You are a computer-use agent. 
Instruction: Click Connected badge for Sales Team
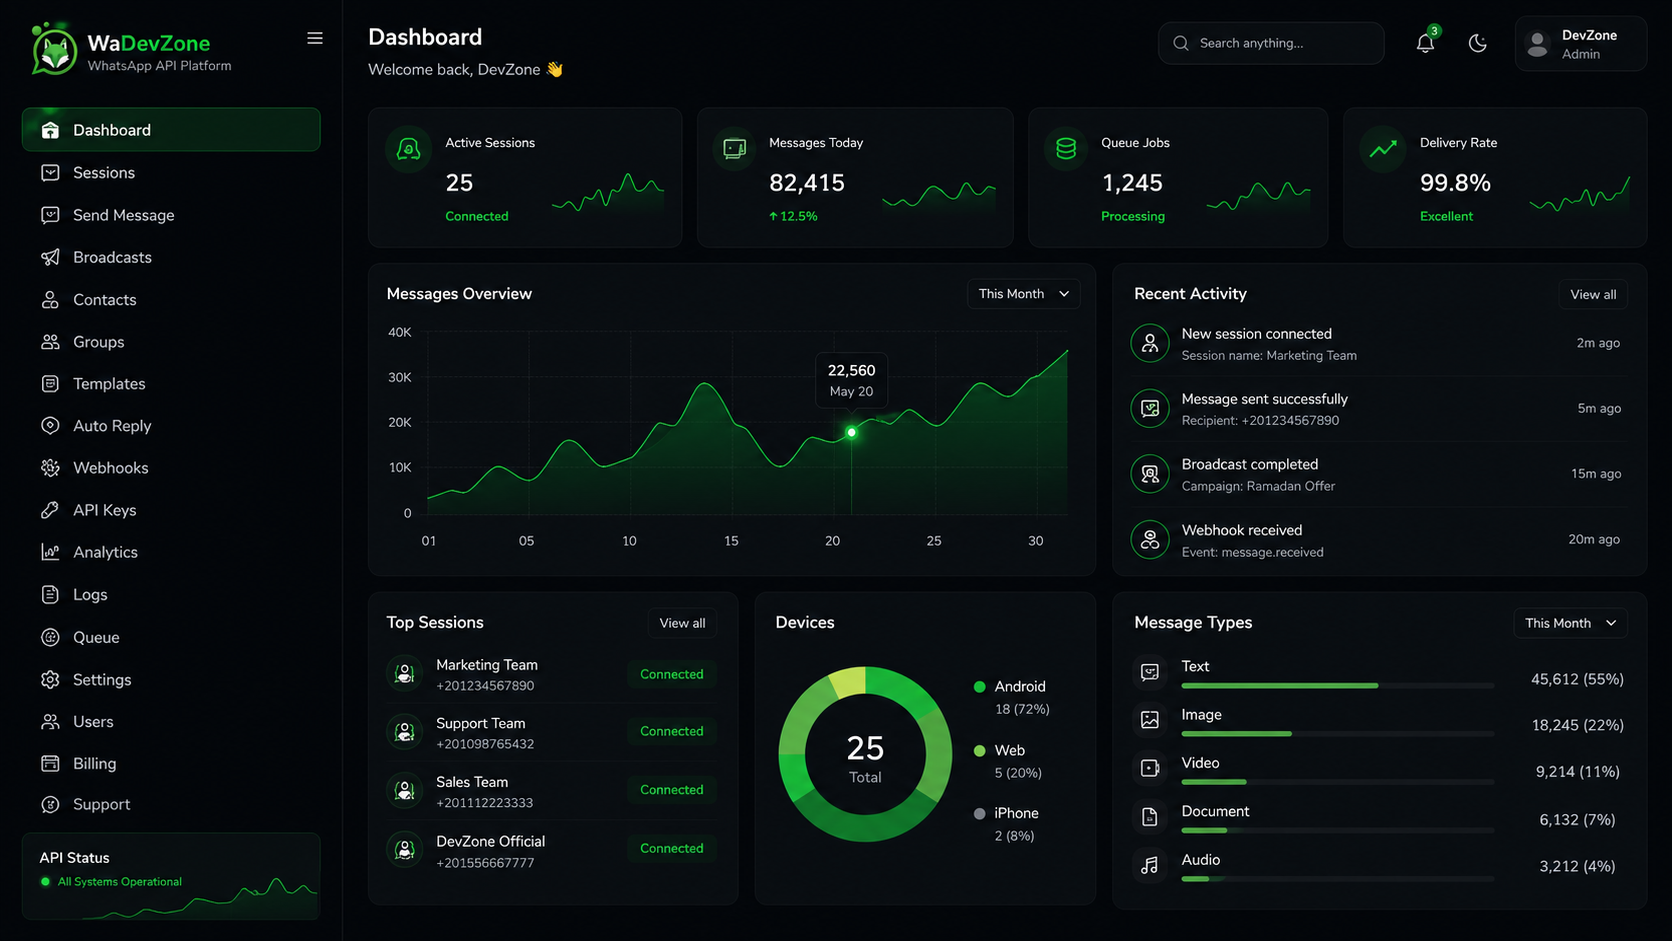[672, 790]
